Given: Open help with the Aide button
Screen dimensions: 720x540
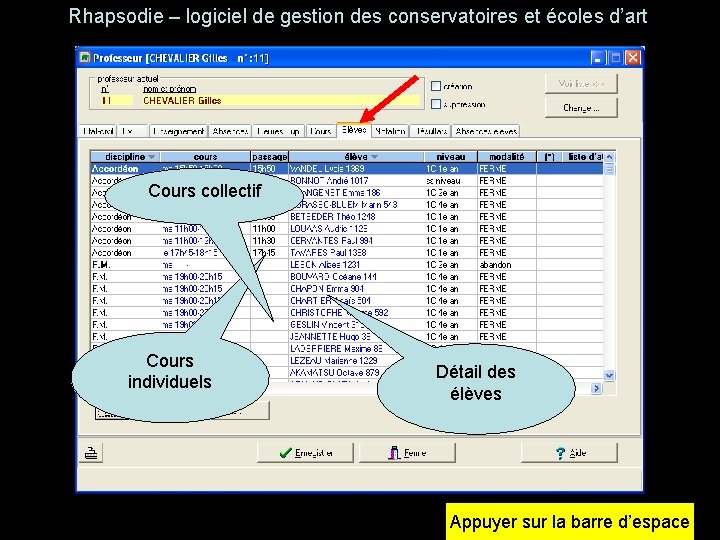Looking at the screenshot, I should point(569,453).
